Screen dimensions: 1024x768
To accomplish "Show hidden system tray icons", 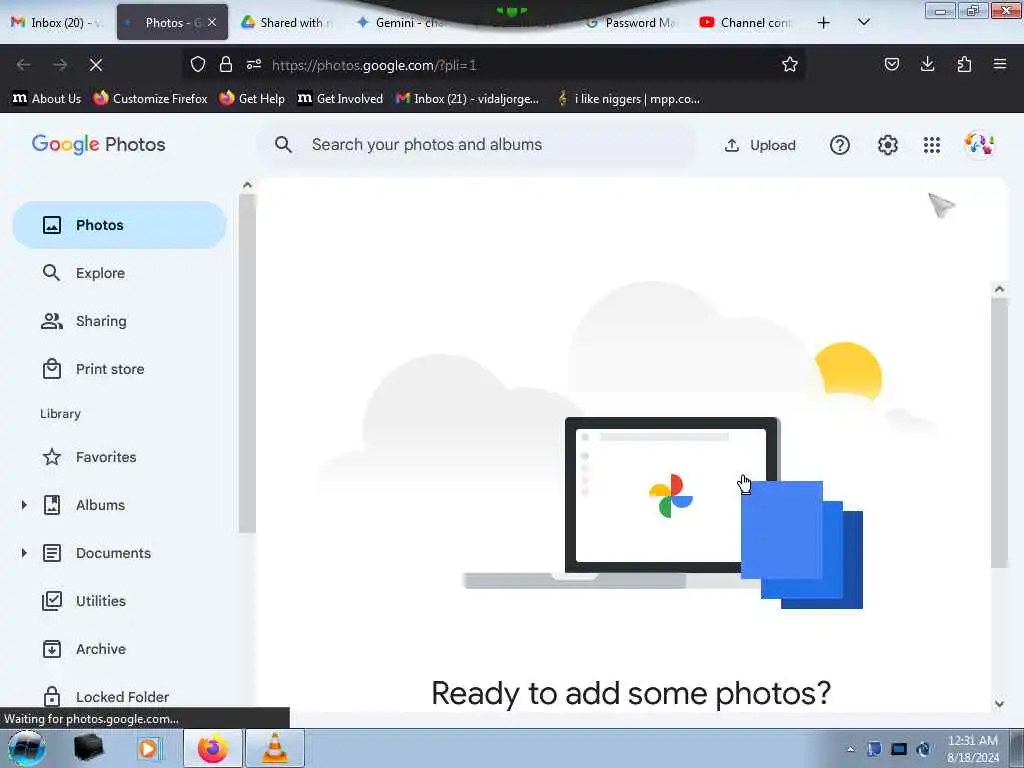I will [850, 749].
